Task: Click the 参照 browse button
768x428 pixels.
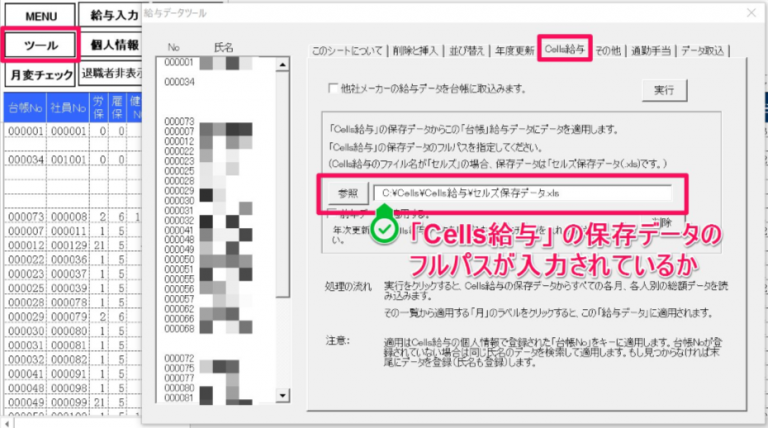Action: pyautogui.click(x=348, y=193)
